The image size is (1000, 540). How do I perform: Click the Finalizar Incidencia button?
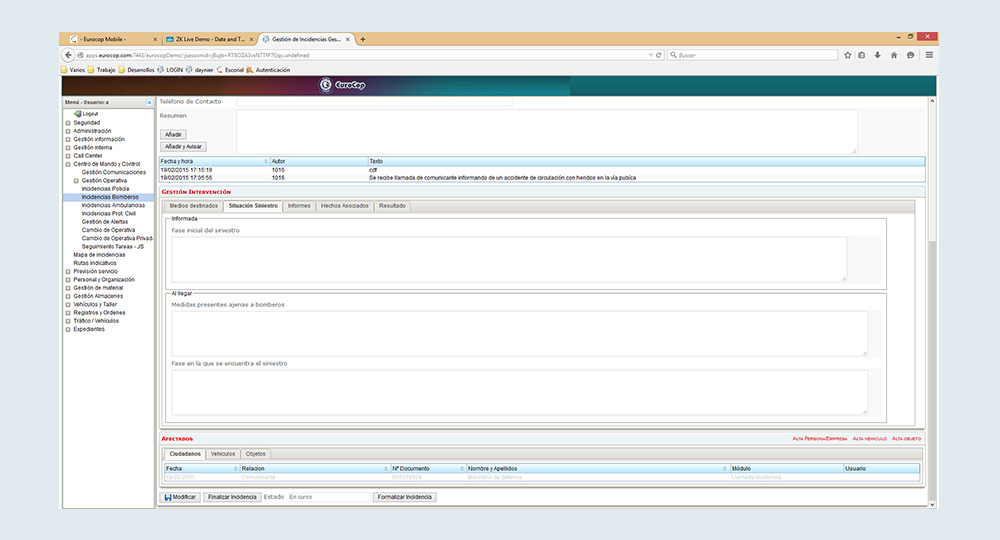(x=232, y=497)
